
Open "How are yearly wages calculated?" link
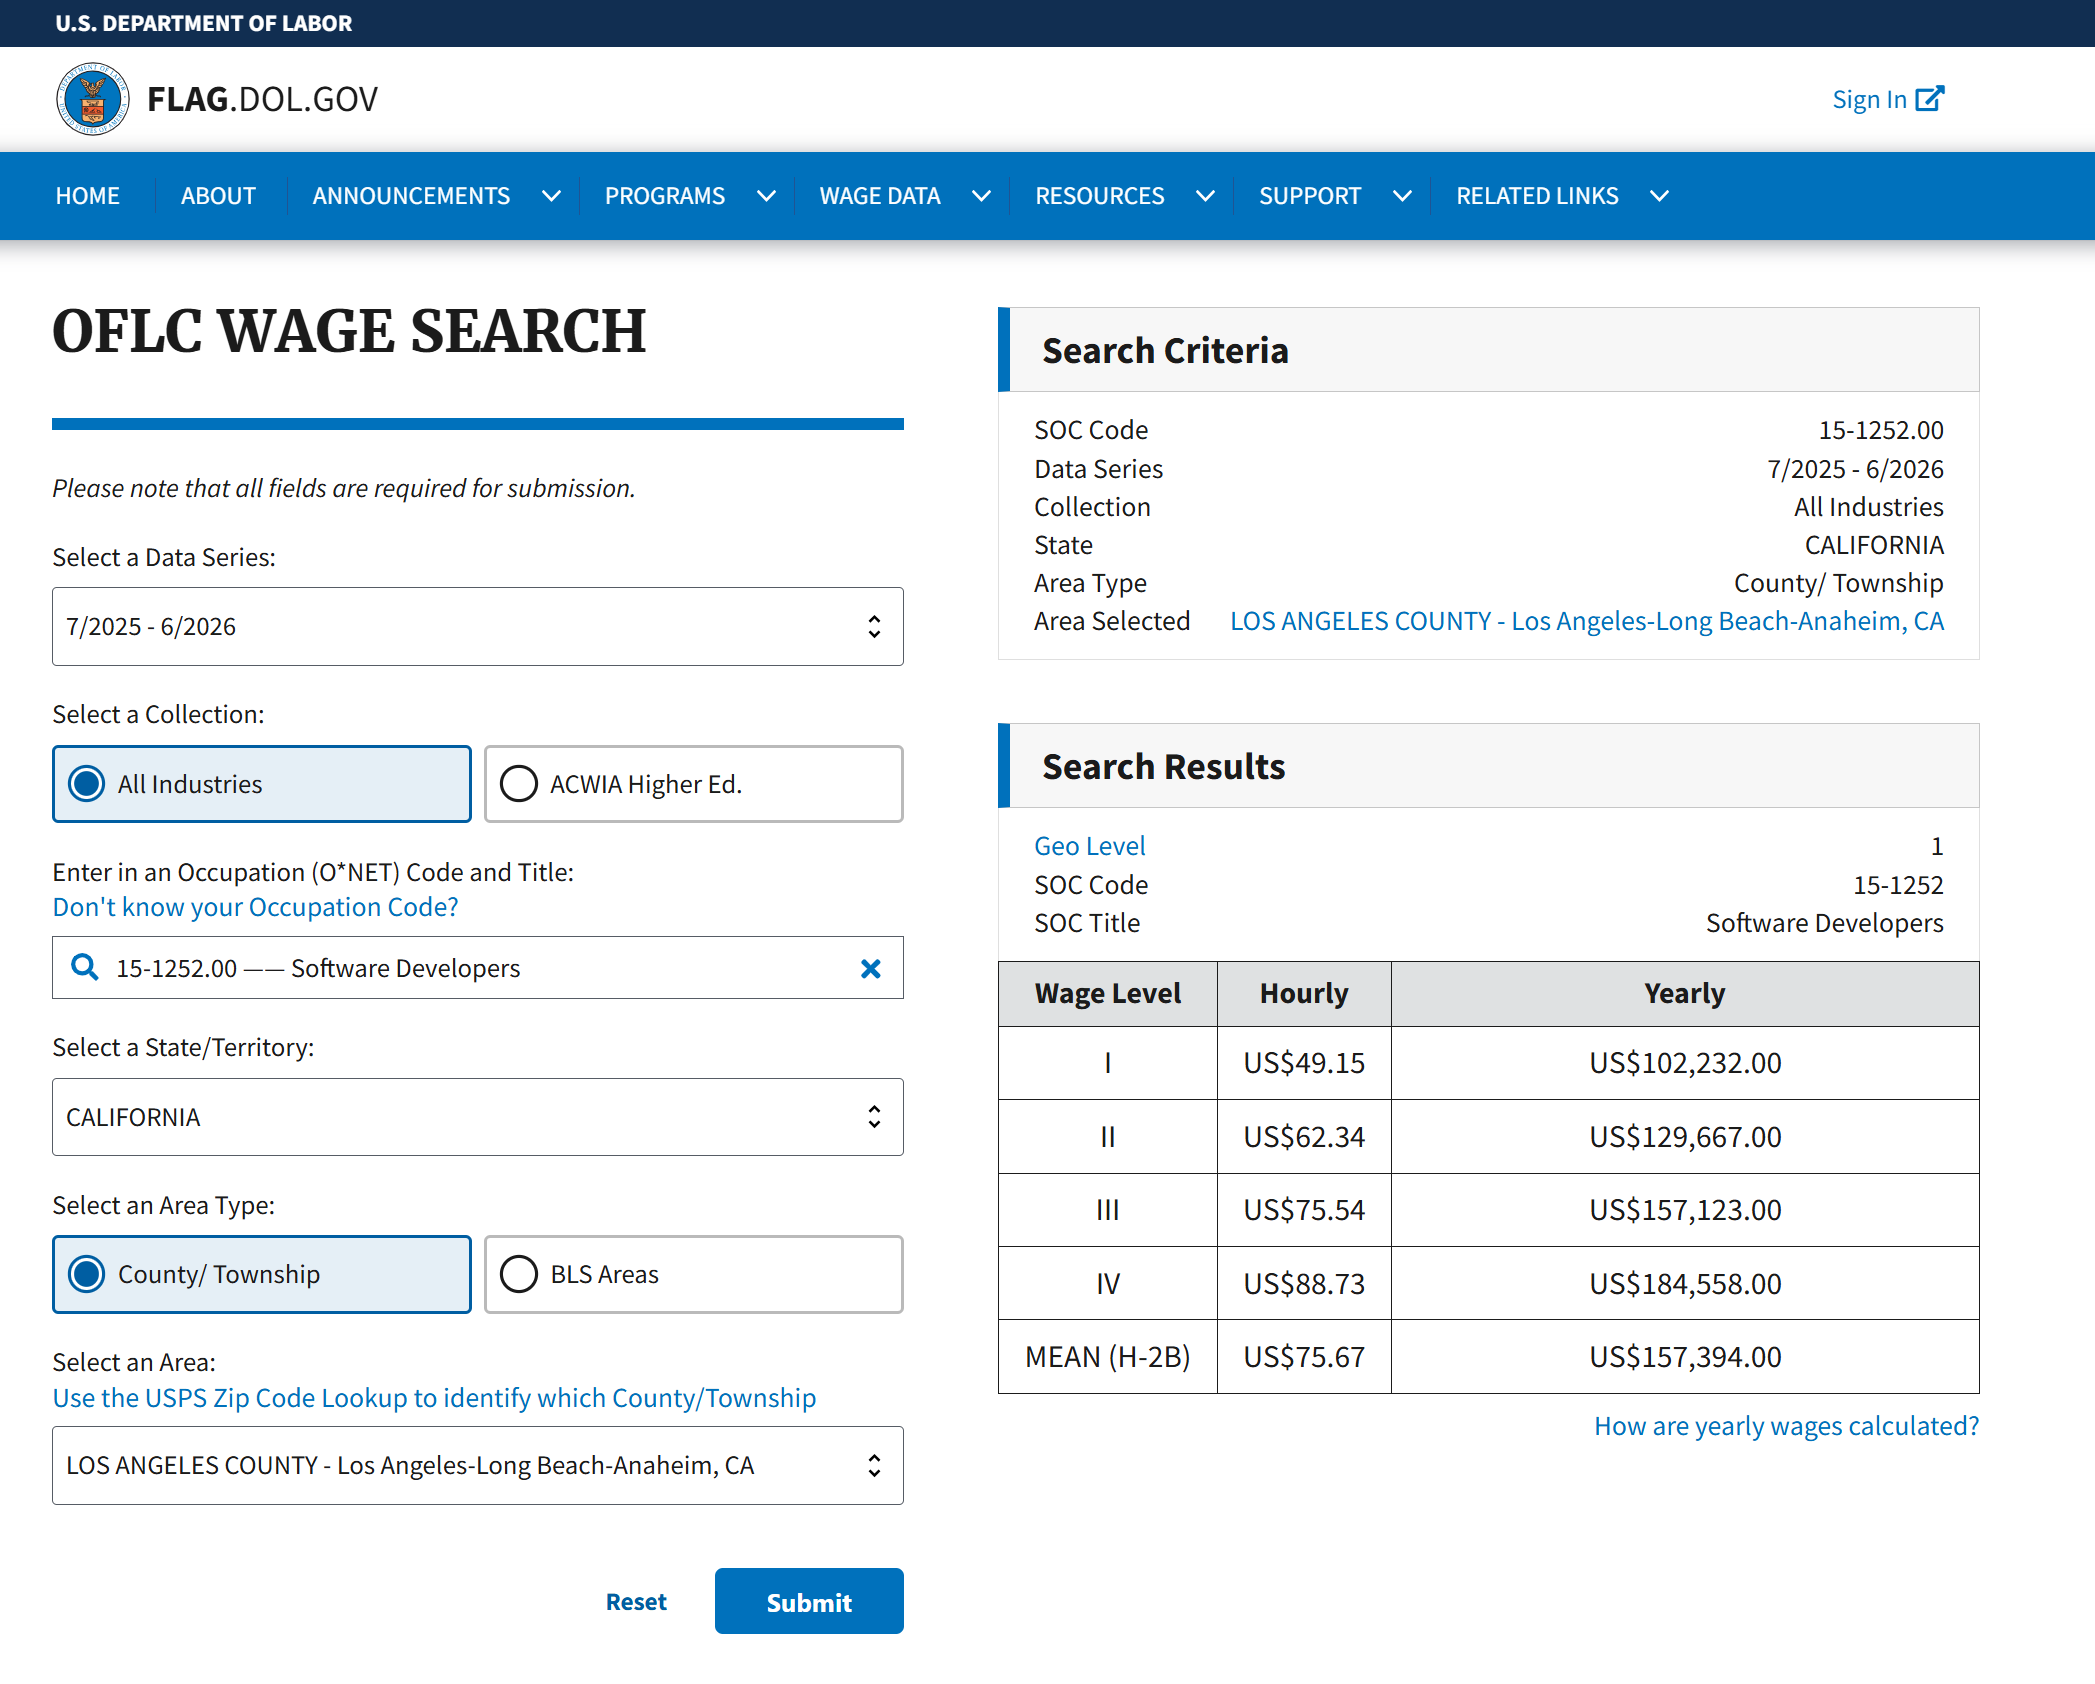click(1787, 1426)
